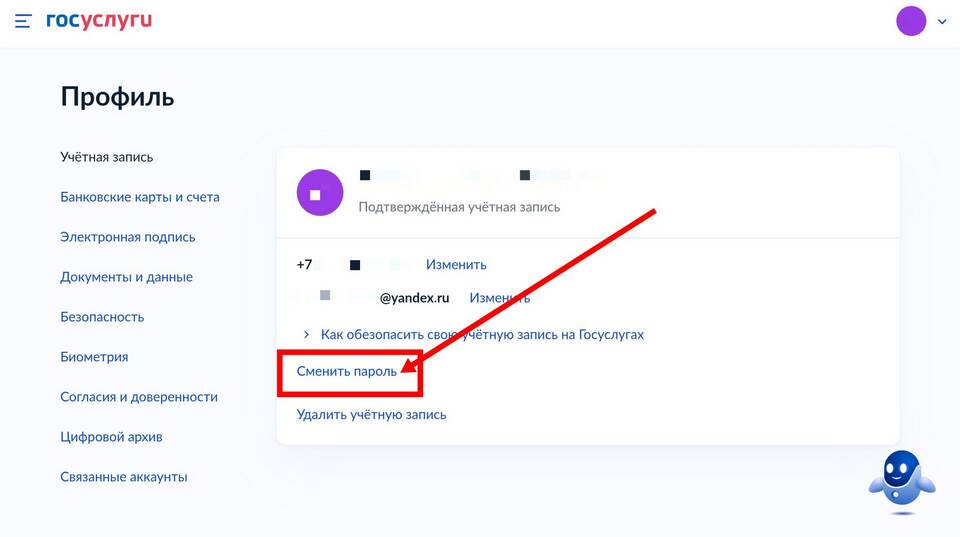Go to 'Связанные аккаунты' section

(124, 477)
